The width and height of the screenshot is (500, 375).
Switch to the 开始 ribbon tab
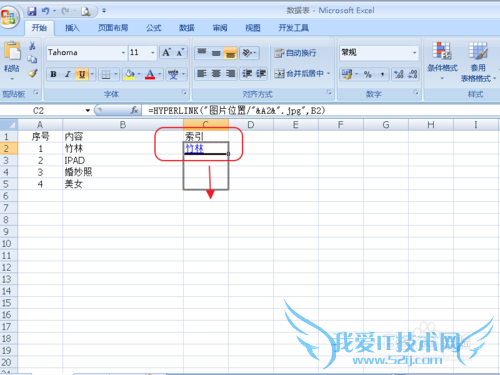(x=39, y=28)
